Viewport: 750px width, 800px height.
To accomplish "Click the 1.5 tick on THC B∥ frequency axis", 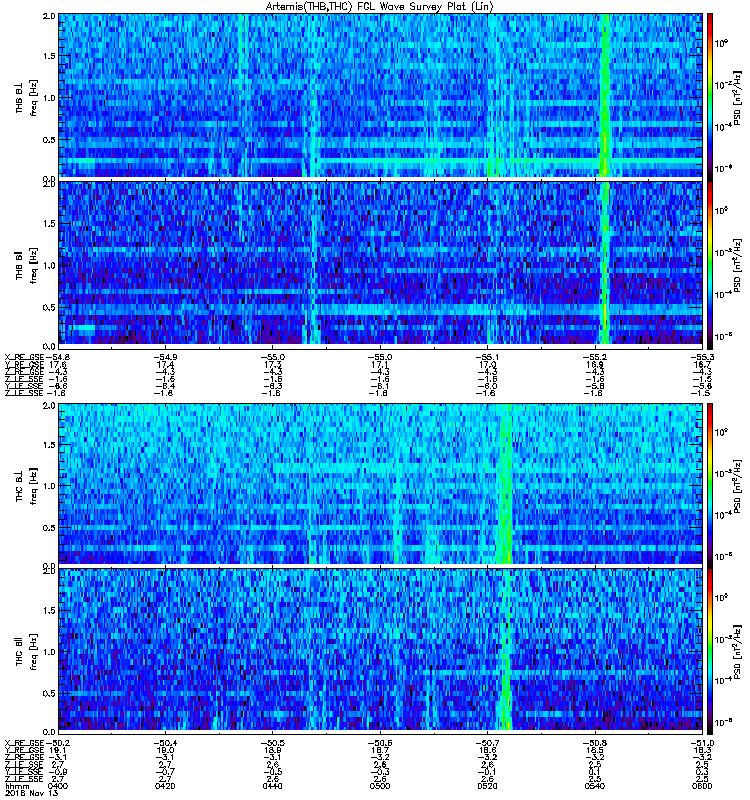I will pos(49,610).
